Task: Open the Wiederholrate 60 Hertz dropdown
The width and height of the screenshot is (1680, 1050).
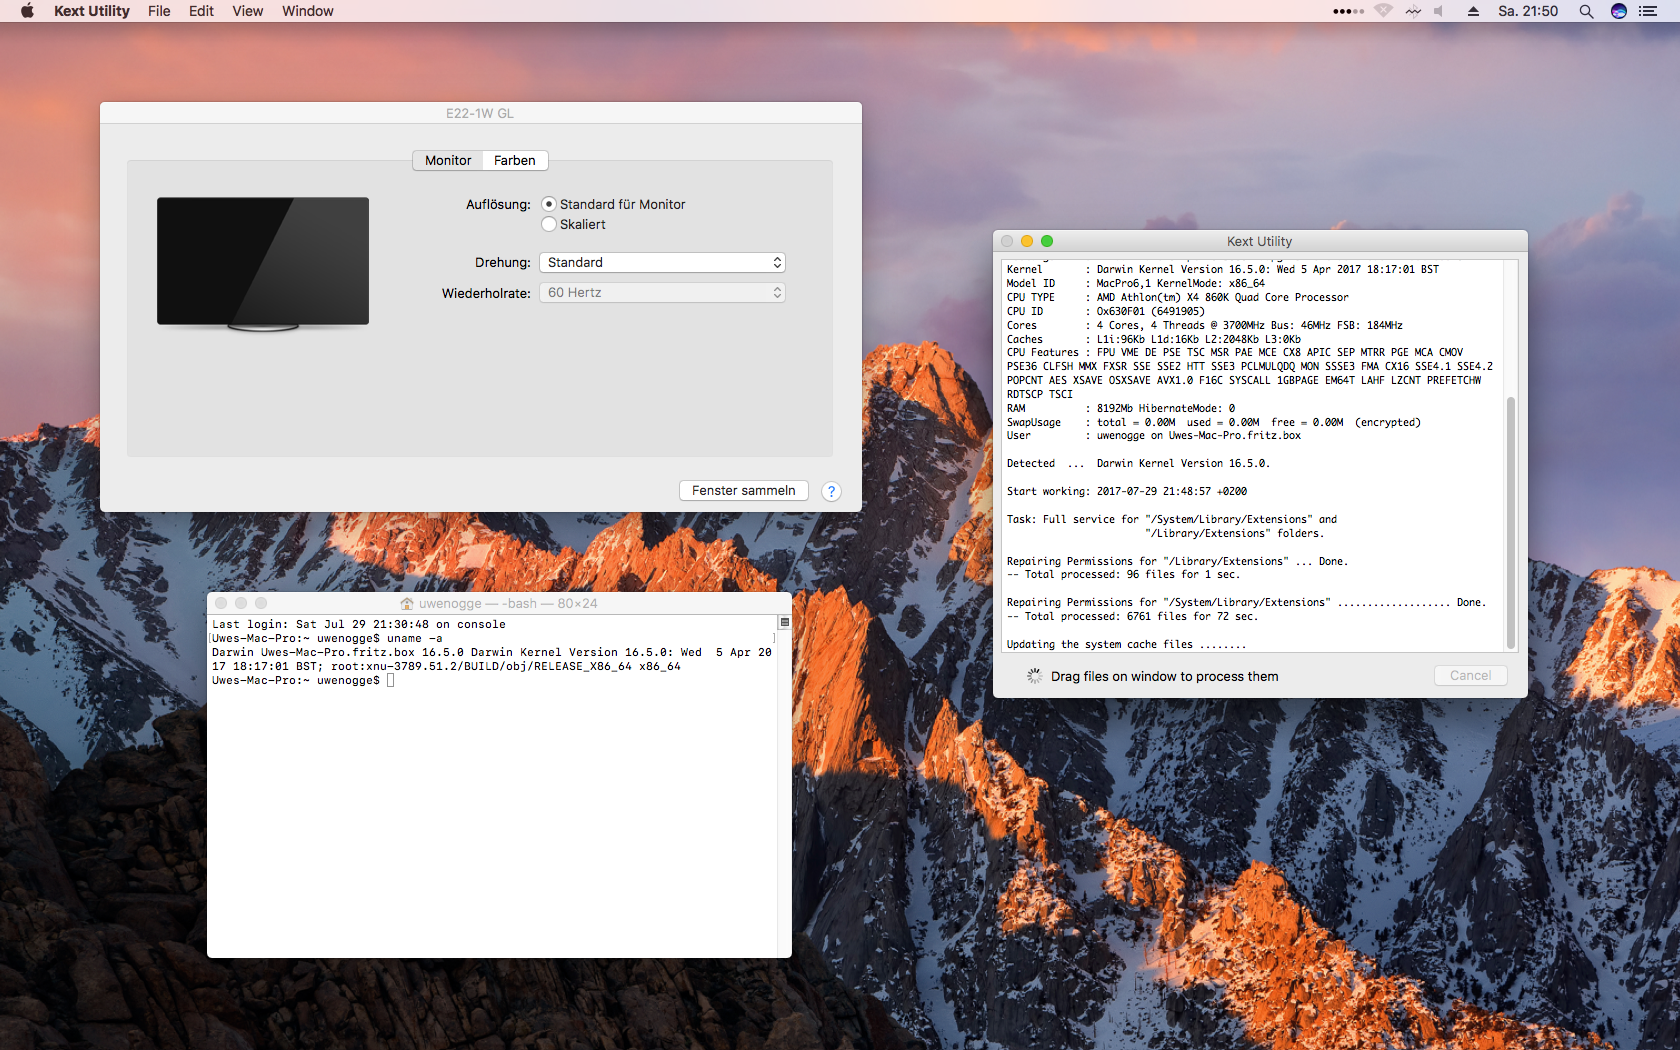Action: click(x=662, y=293)
